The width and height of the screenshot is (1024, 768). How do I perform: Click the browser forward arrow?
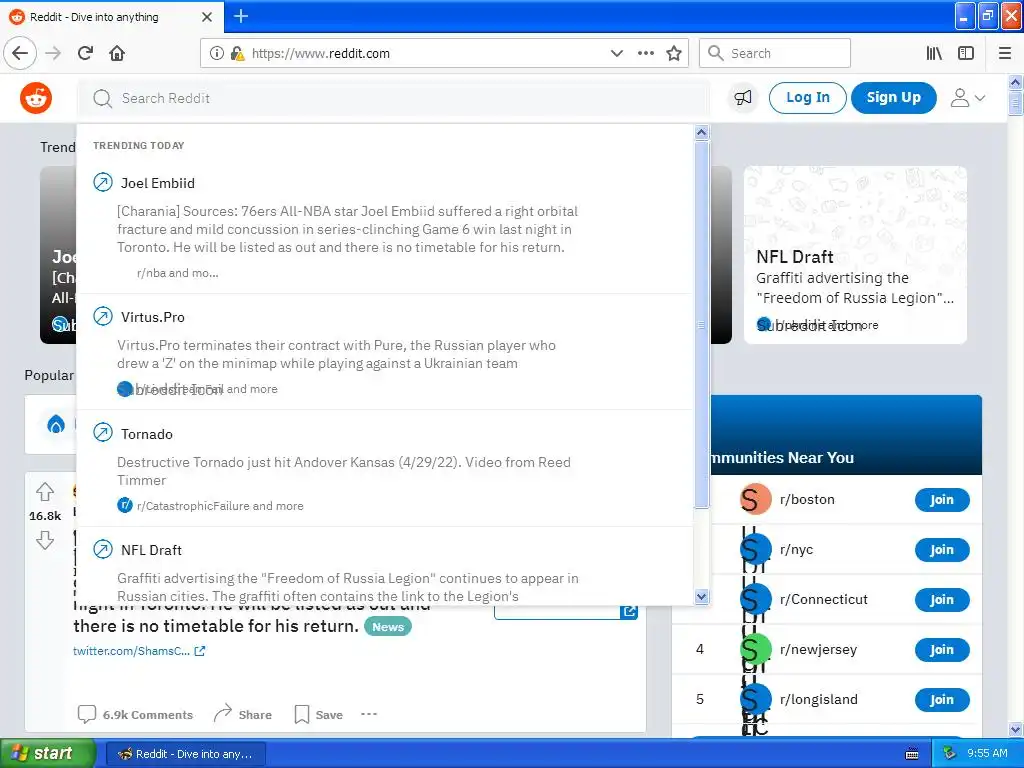tap(53, 53)
